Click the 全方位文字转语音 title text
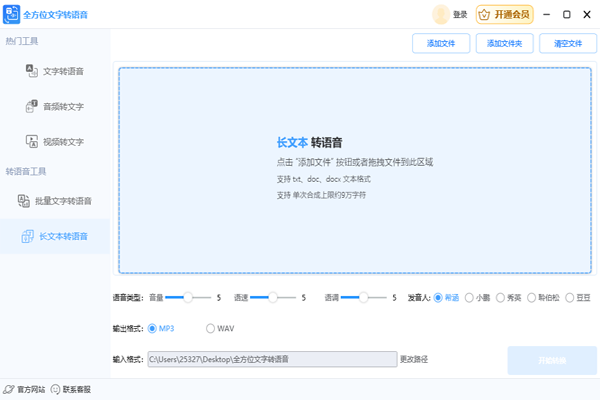The width and height of the screenshot is (600, 400). (x=55, y=15)
